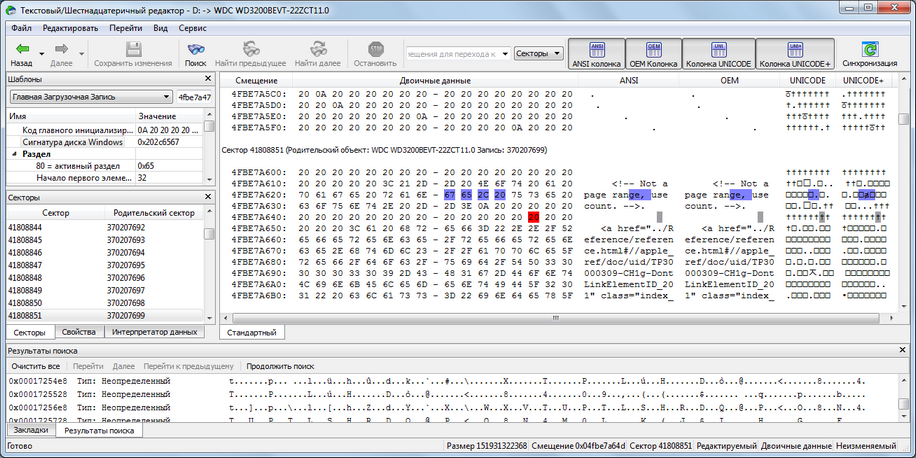Screen dimensions: 916x458
Task: Toggle the ANSI колонка display
Action: tap(596, 54)
